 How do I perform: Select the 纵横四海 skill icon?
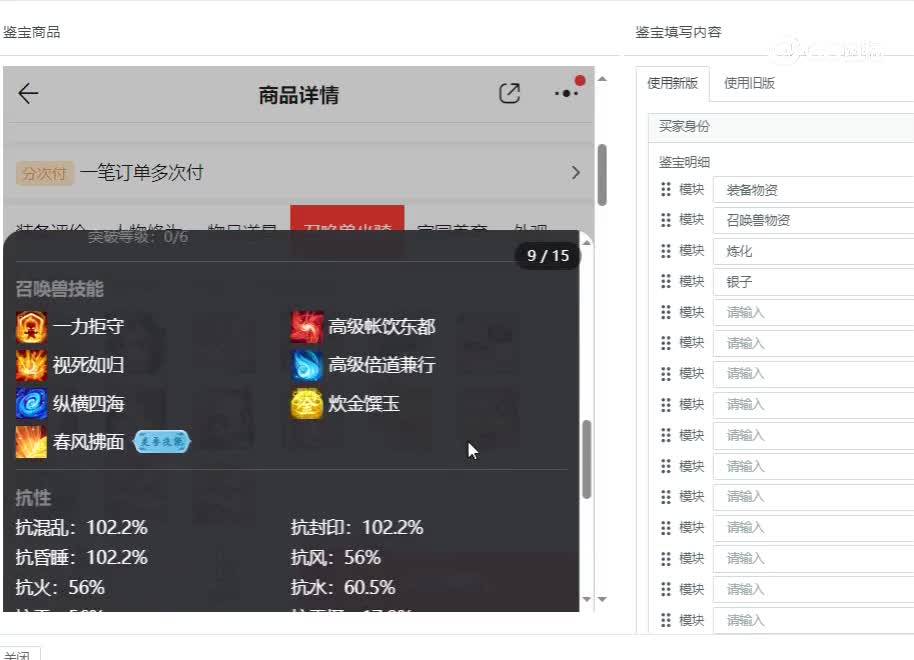(31, 403)
